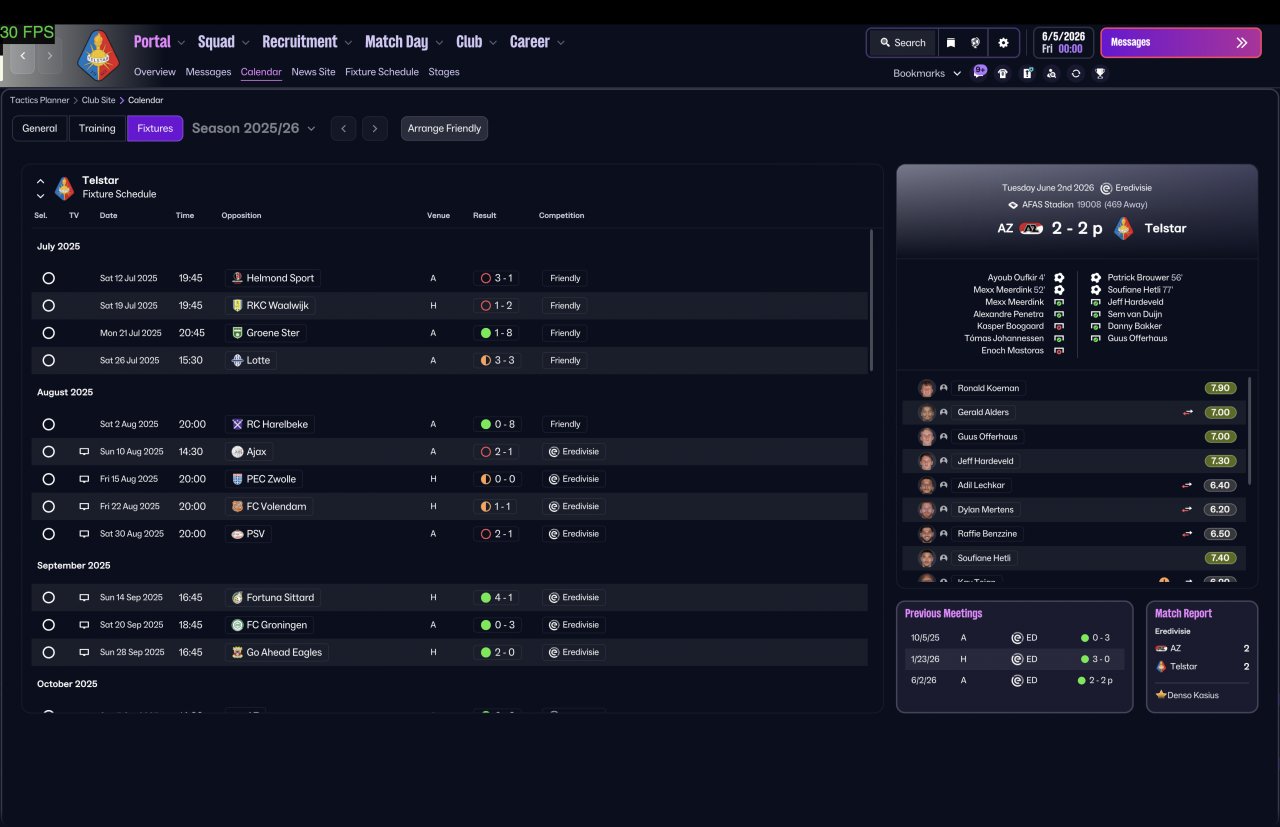Select the PEC Zwolle fixture radio
Screen dimensions: 1280x827
(x=48, y=479)
